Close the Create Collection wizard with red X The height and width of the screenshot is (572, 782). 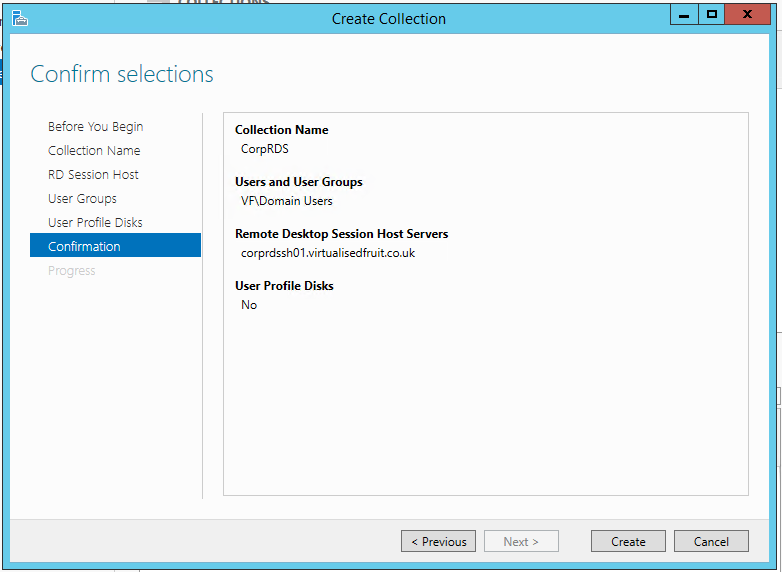748,15
